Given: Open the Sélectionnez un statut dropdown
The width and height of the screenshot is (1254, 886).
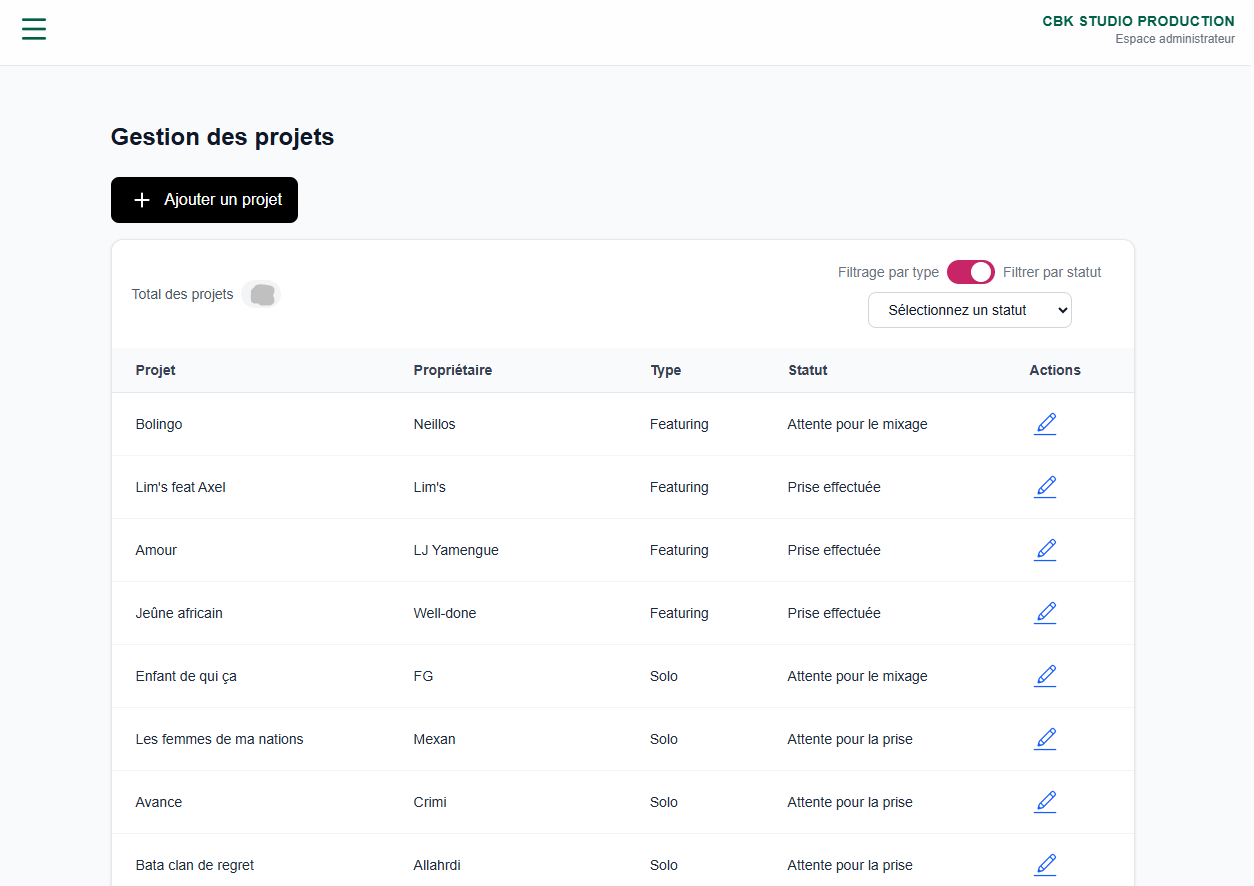Looking at the screenshot, I should [x=970, y=310].
